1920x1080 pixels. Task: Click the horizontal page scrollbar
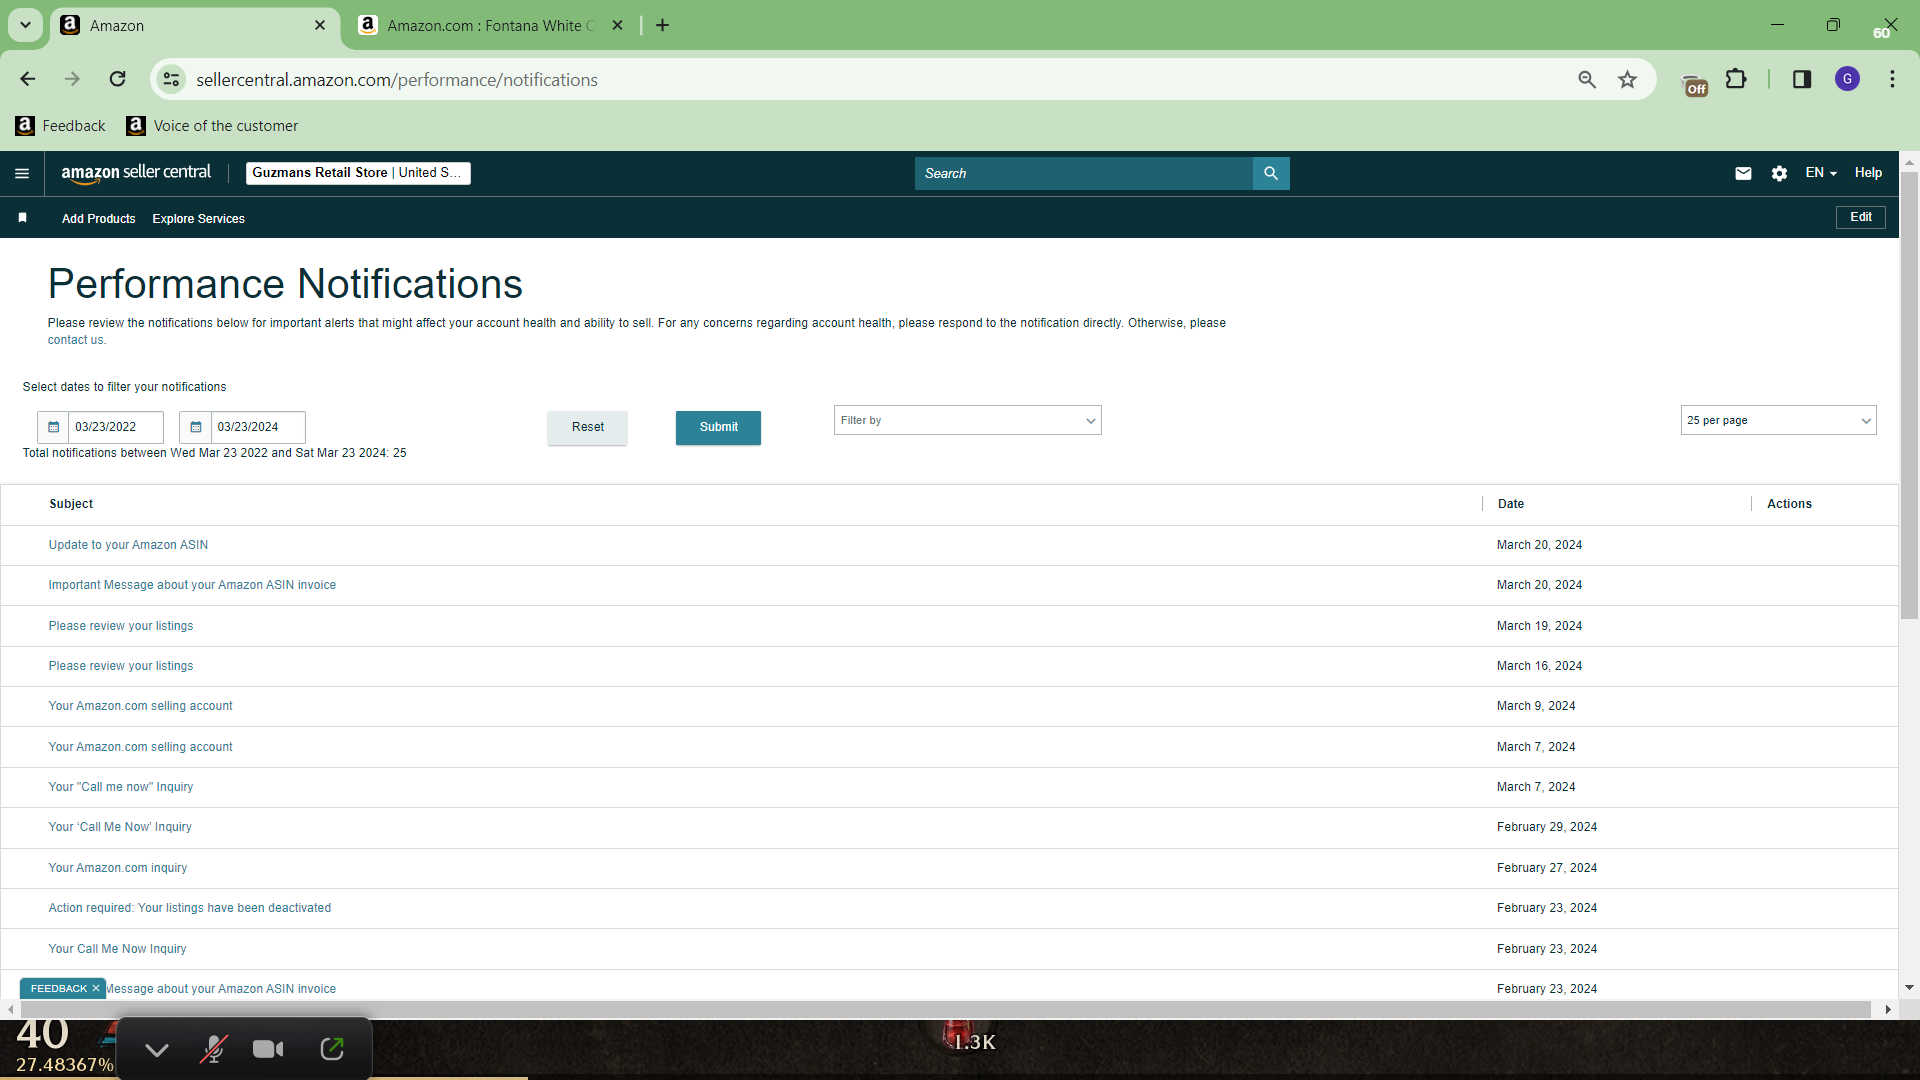click(x=944, y=1010)
